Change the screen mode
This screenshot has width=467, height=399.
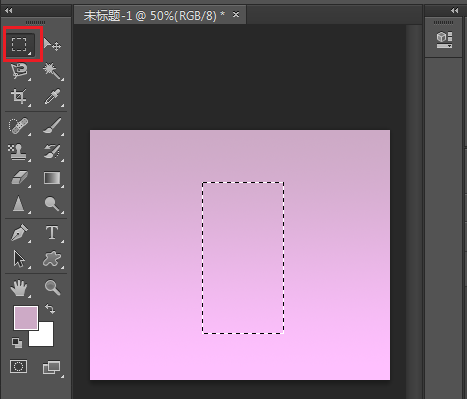pyautogui.click(x=52, y=367)
